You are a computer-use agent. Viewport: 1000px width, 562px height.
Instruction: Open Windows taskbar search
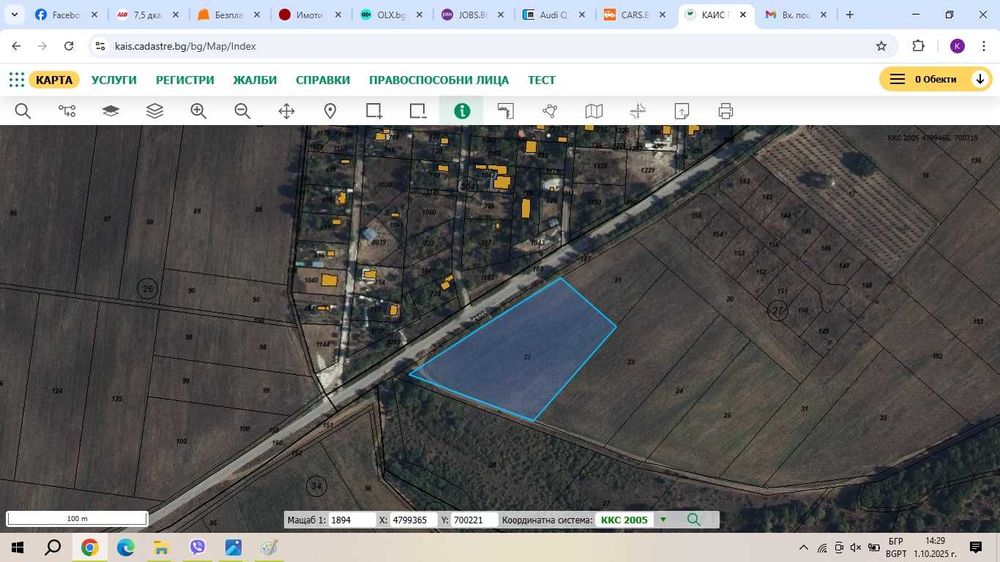point(54,547)
